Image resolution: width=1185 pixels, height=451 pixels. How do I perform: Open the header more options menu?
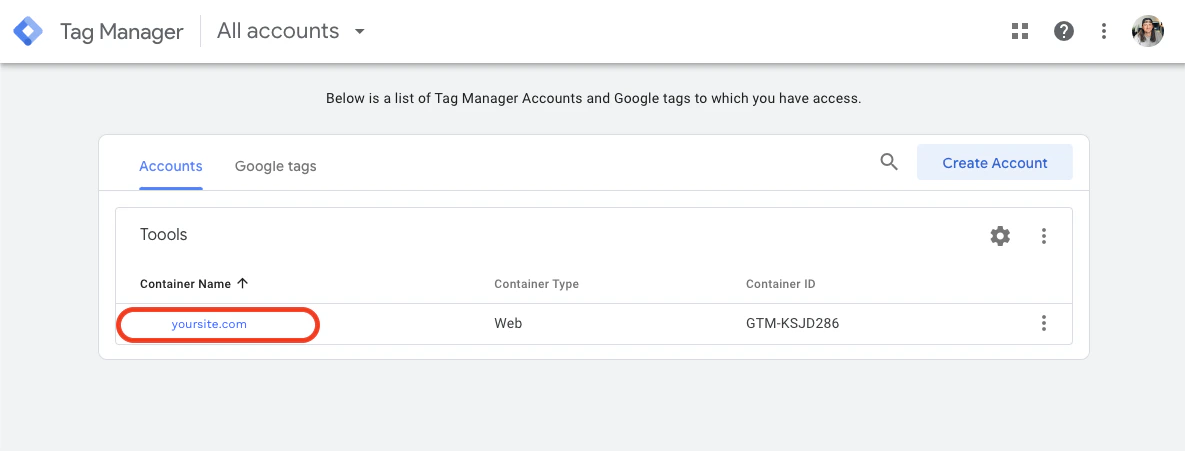click(x=1104, y=31)
